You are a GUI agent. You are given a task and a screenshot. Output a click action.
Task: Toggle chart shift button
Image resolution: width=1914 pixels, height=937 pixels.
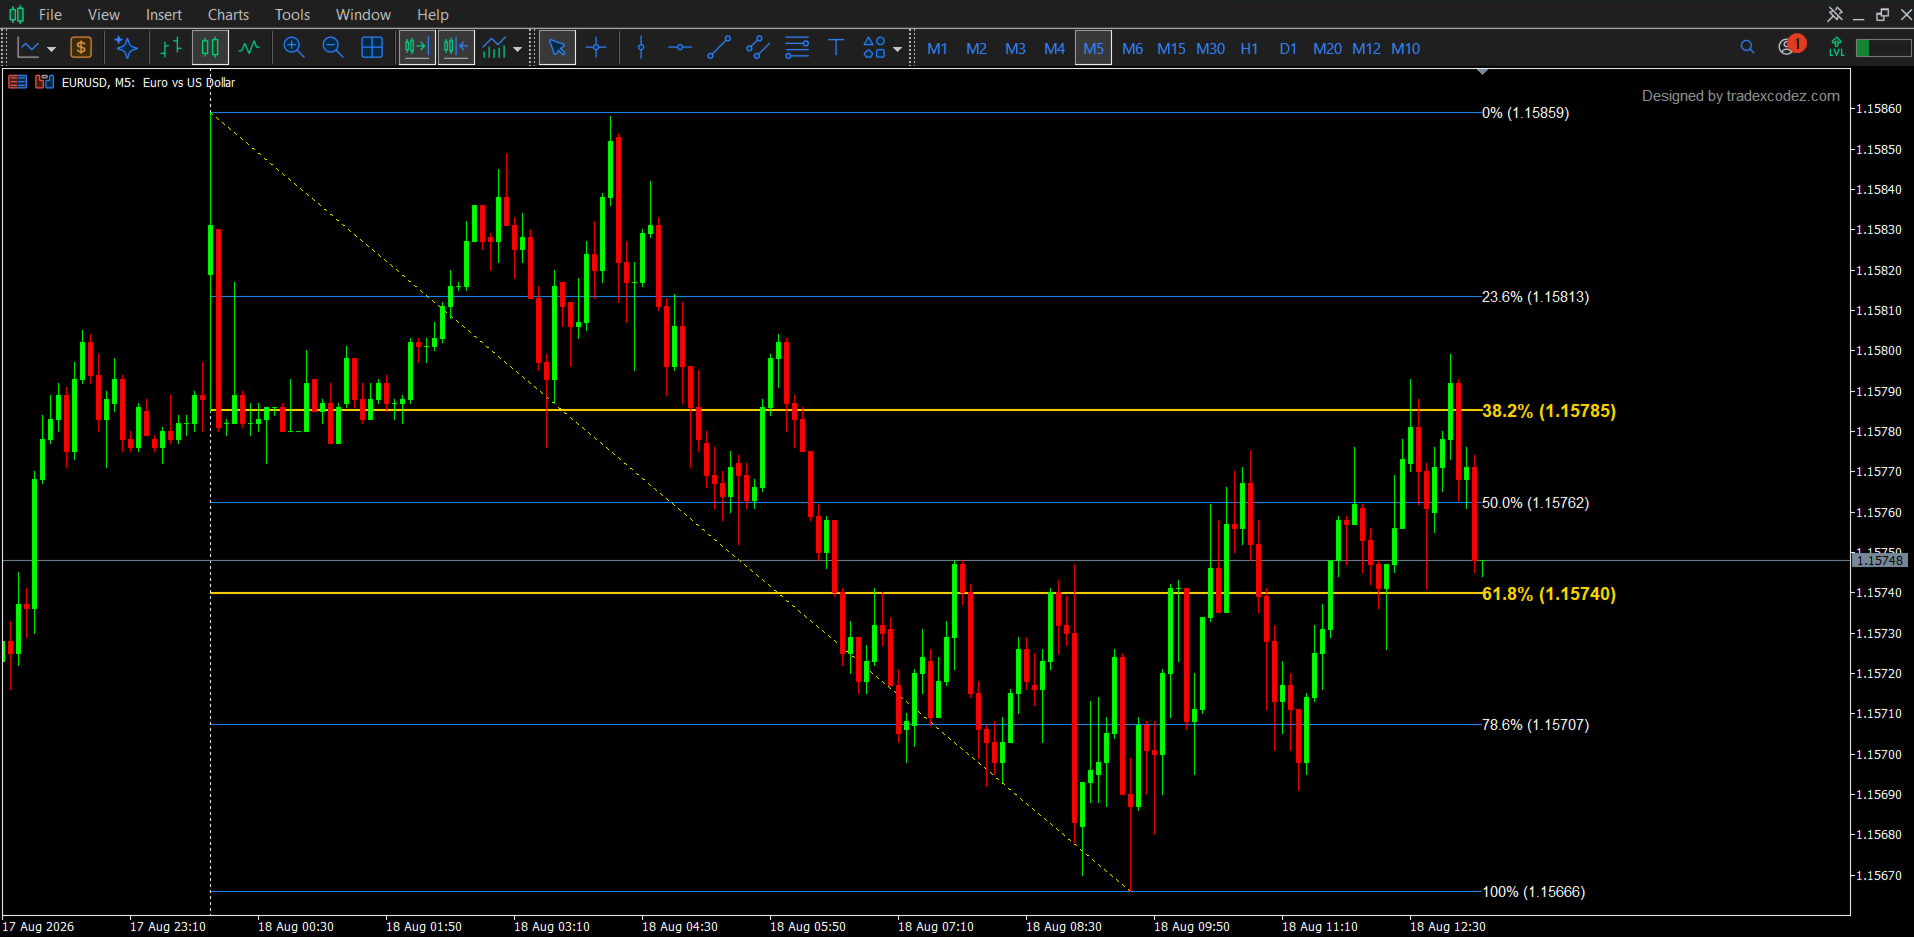point(456,48)
